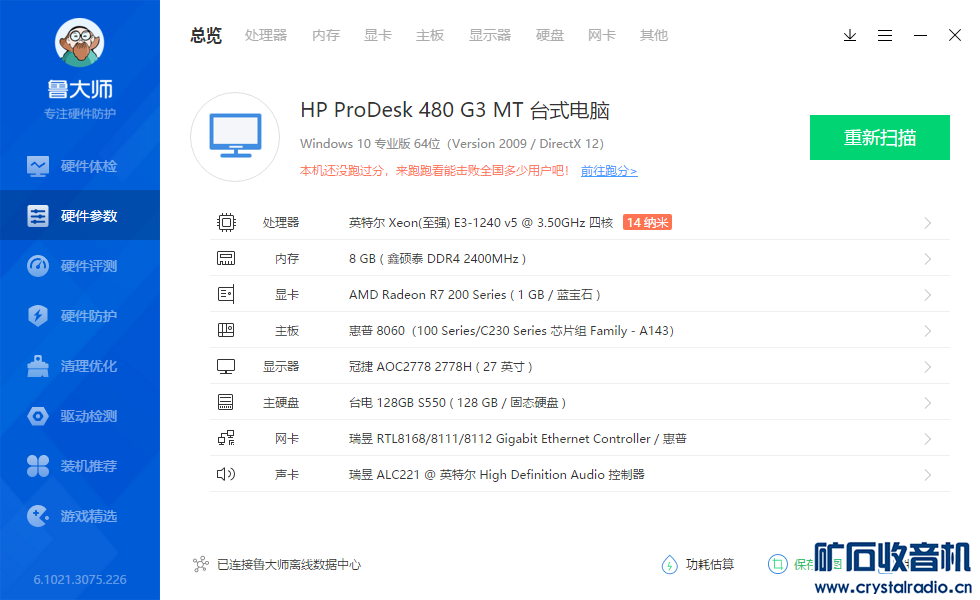
Task: Follow the 前往跑分 link
Action: (609, 171)
